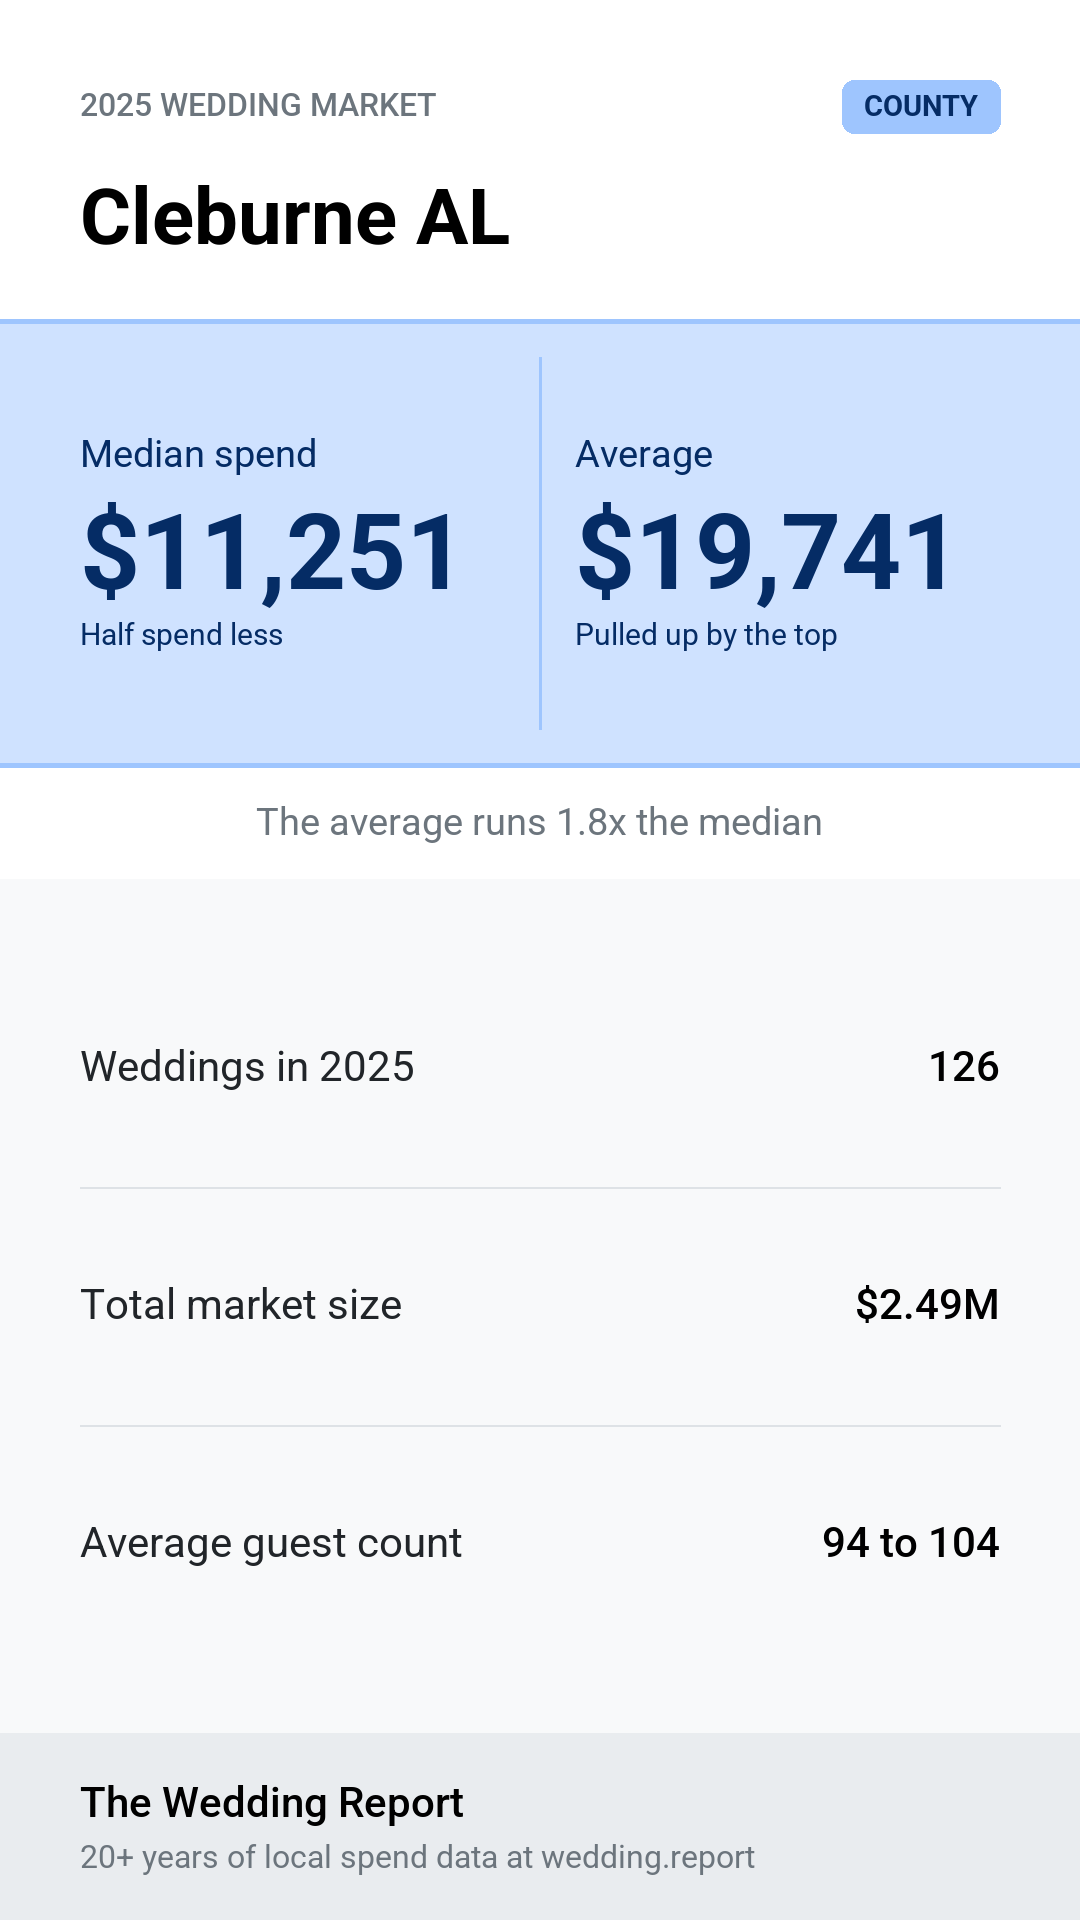The width and height of the screenshot is (1080, 1920).
Task: Click the Total market size label
Action: 241,1305
